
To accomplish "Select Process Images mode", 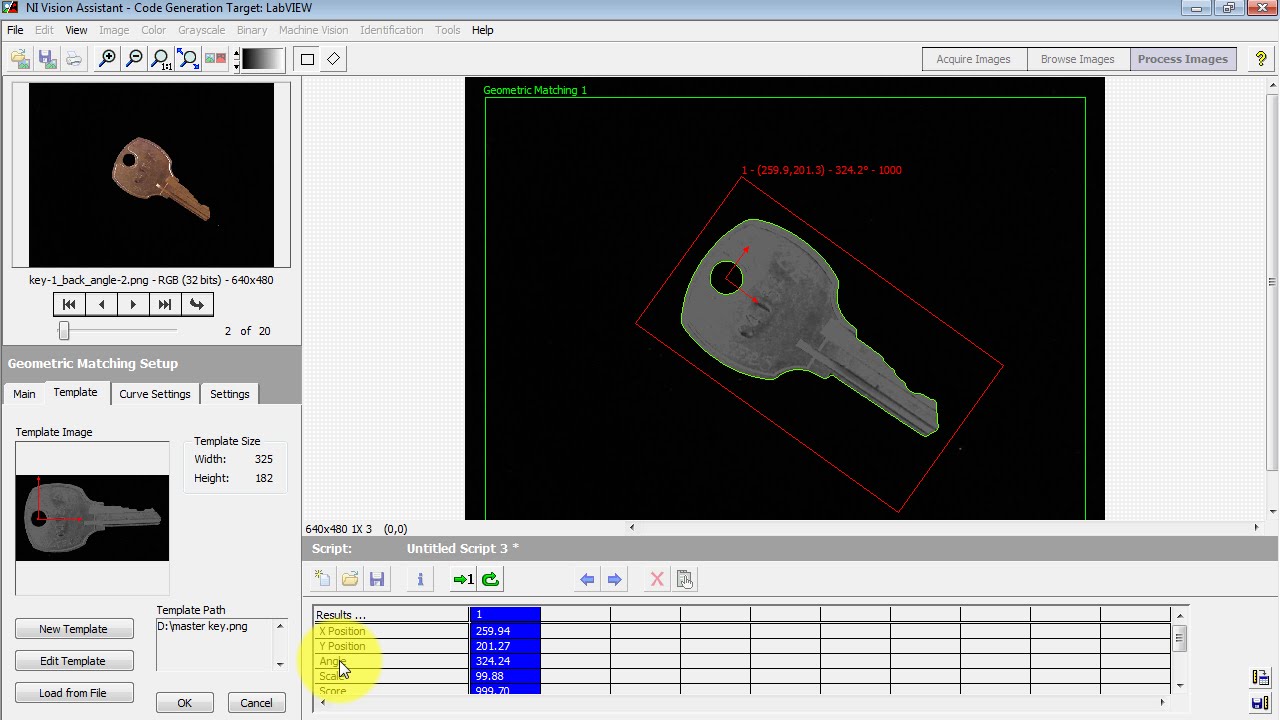I will tap(1183, 59).
